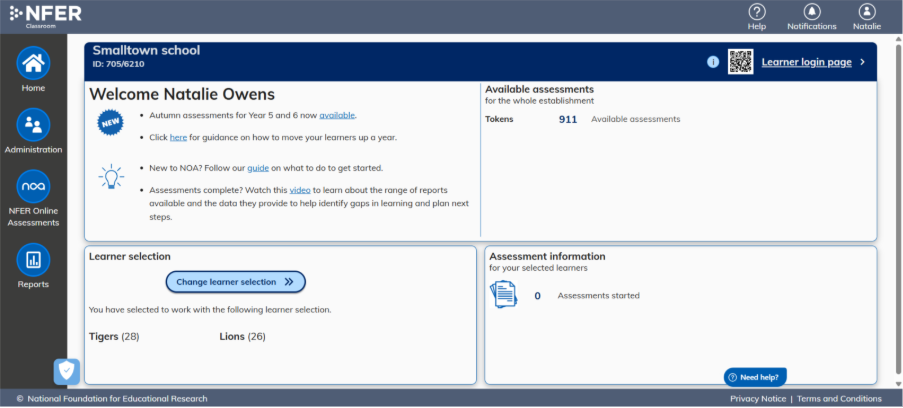Click the scrollbar up arrow
Image resolution: width=903 pixels, height=408 pixels.
coord(898,40)
